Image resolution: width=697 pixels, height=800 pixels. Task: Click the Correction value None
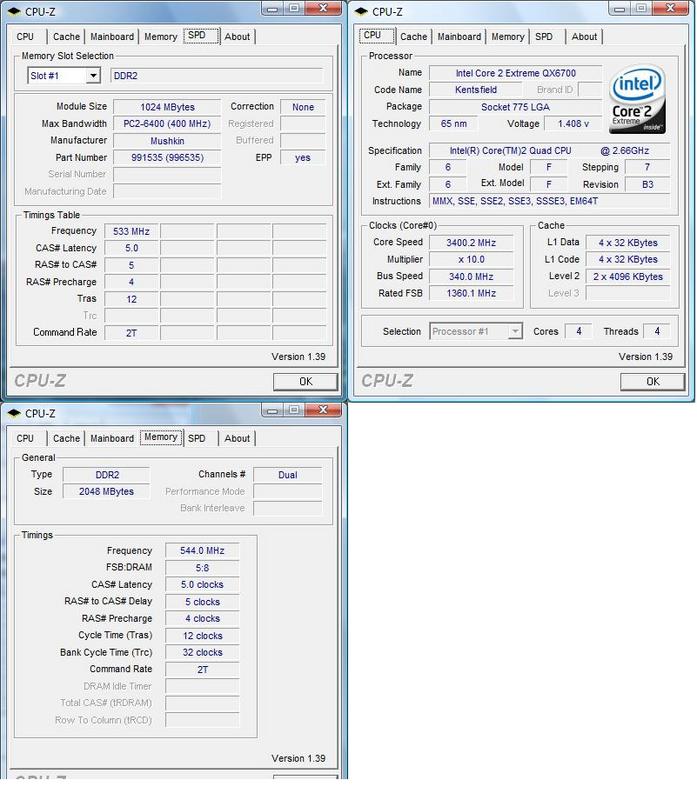303,107
